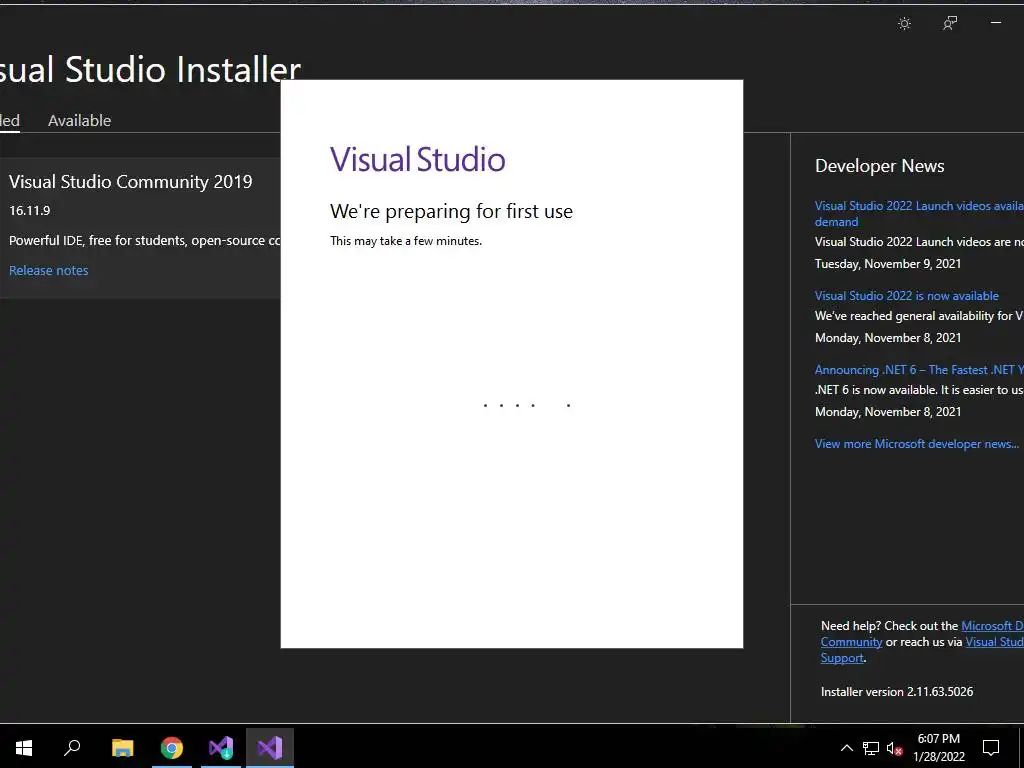Click version number 16.11.9
The height and width of the screenshot is (768, 1024).
(x=29, y=210)
